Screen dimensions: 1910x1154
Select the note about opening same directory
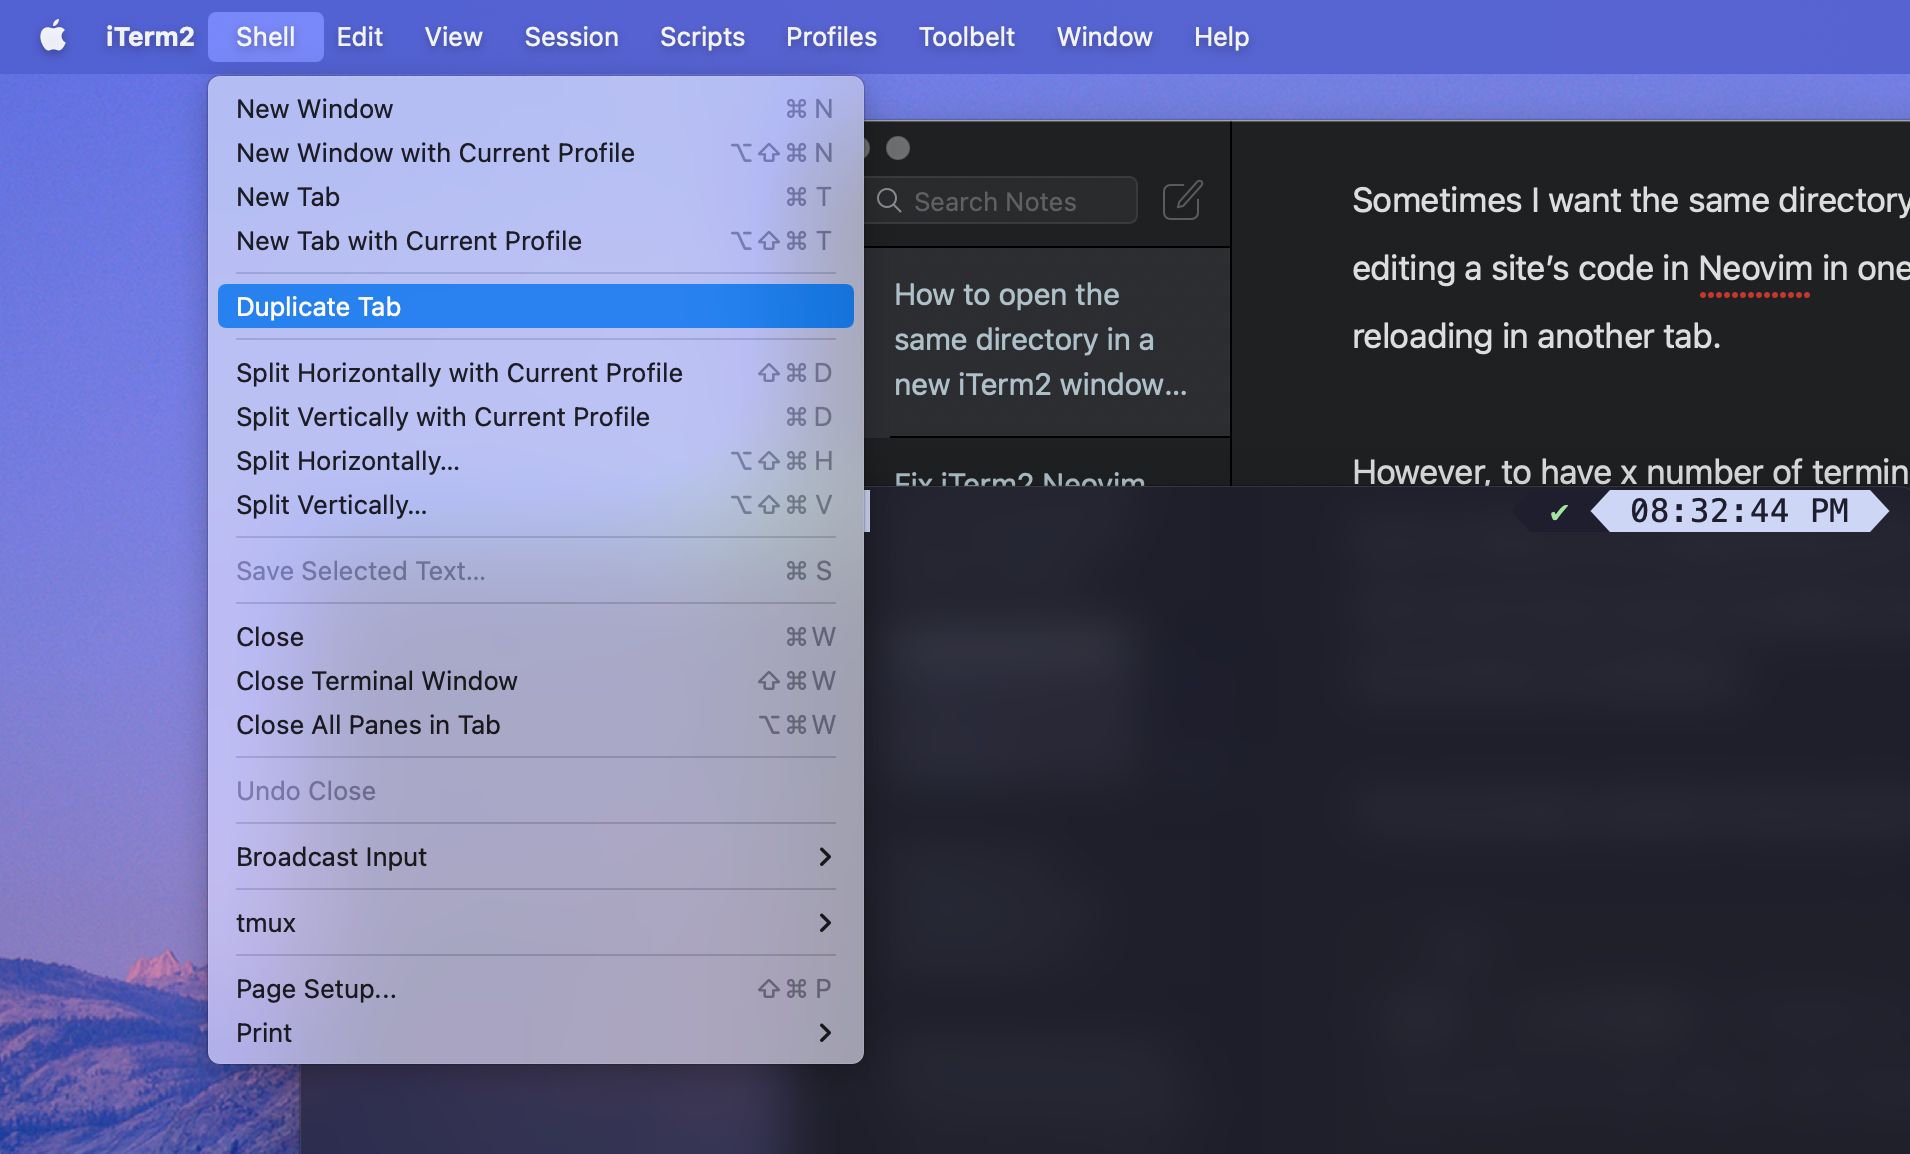tap(1041, 340)
